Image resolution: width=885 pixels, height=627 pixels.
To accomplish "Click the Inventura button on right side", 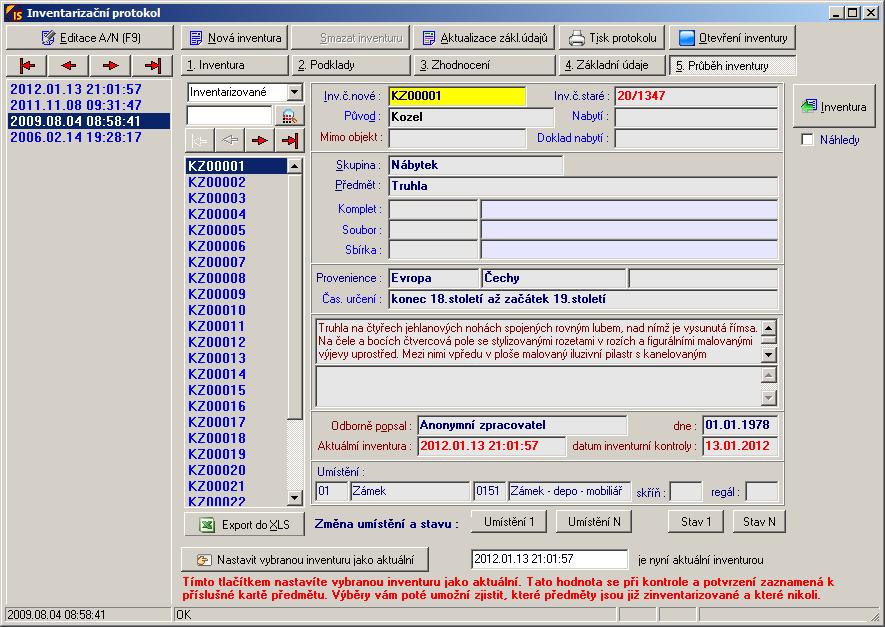I will 834,106.
